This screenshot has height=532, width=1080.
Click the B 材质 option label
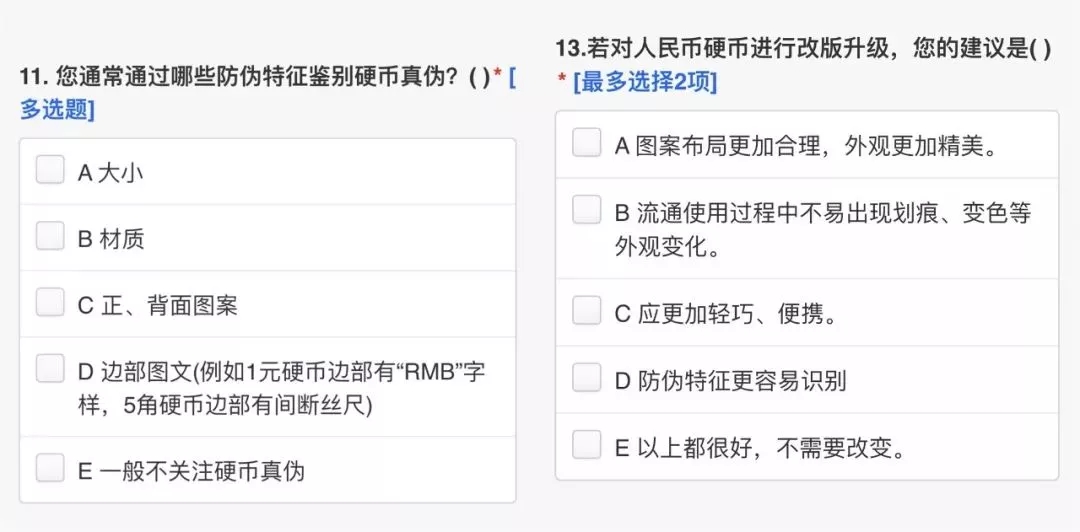click(x=111, y=238)
